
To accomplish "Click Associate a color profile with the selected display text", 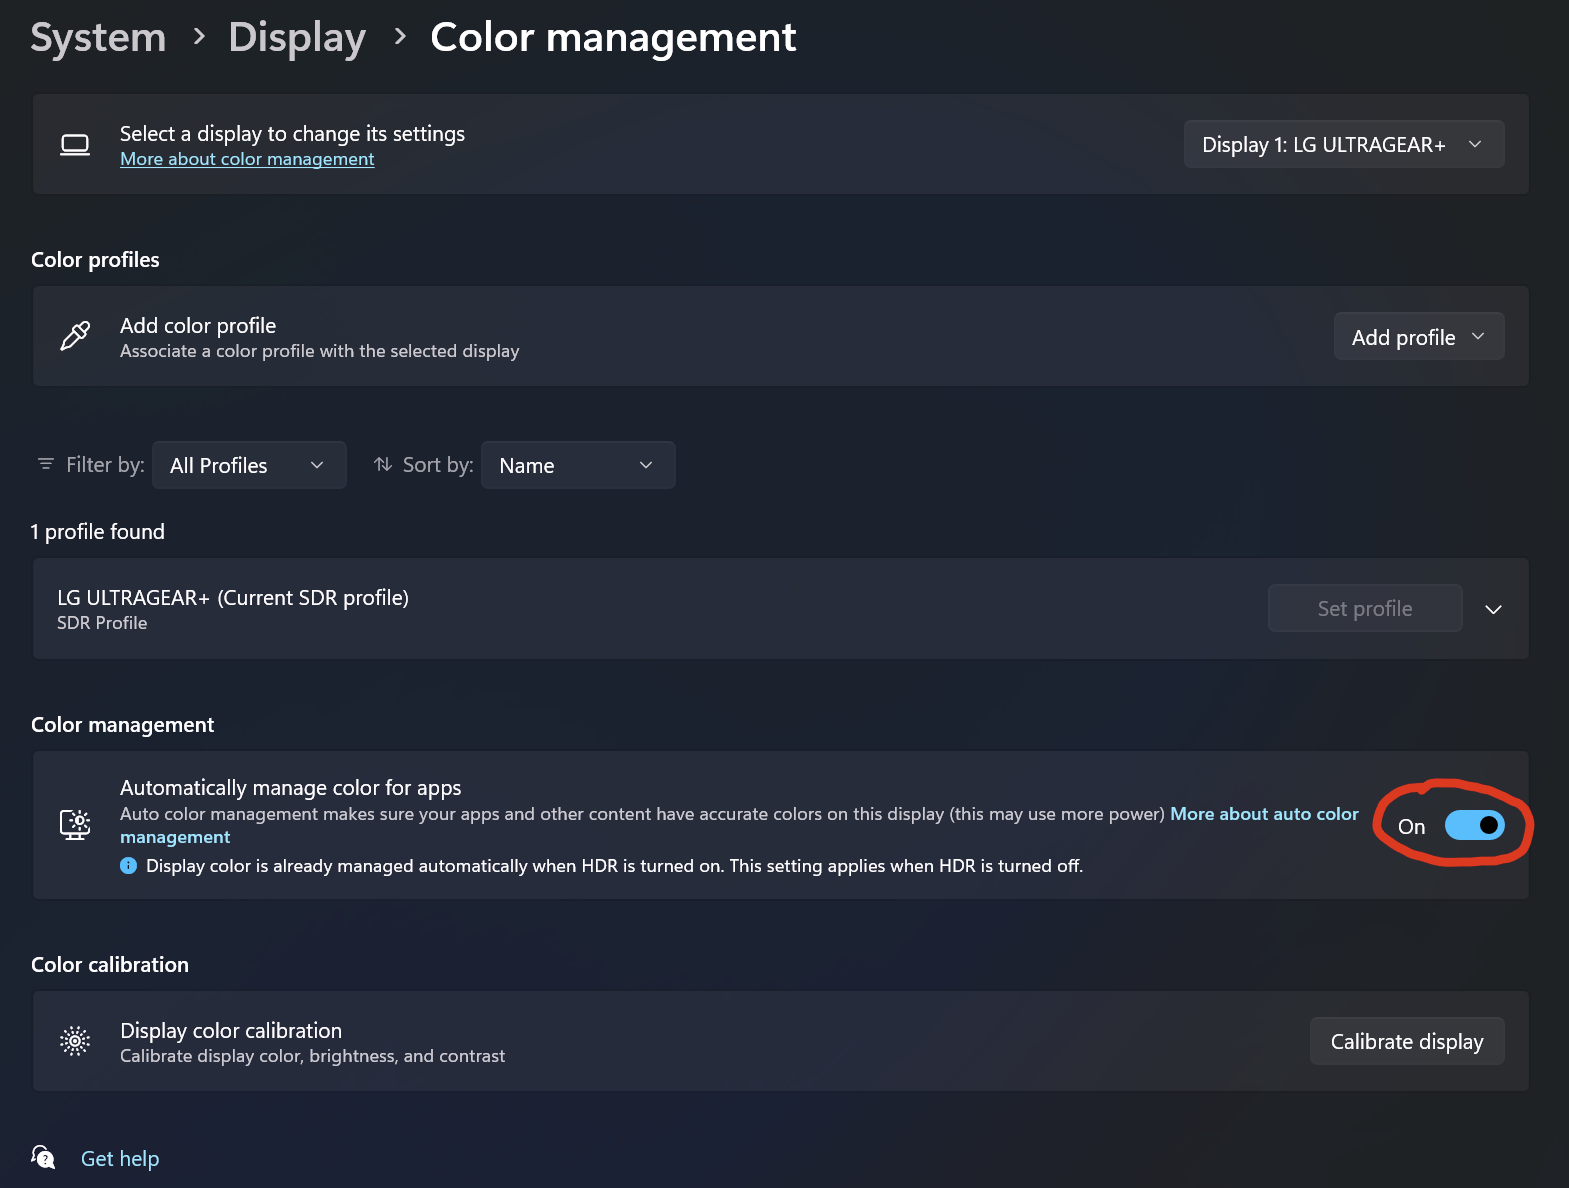I will 319,351.
